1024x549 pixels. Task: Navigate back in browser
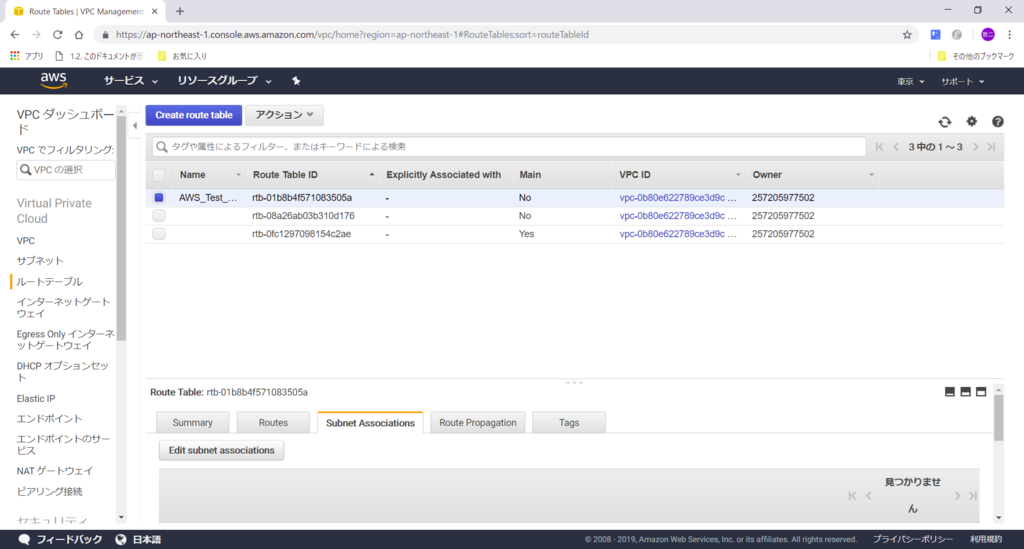(15, 35)
